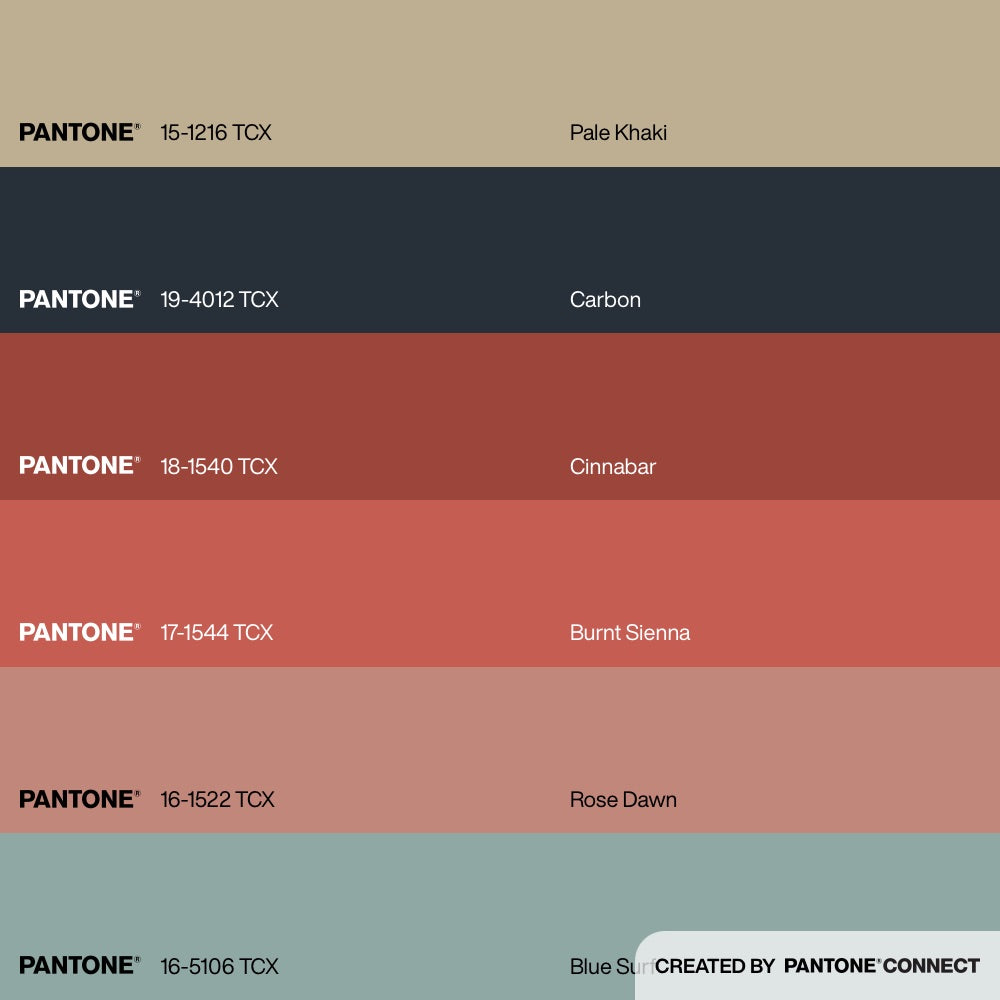The image size is (1000, 1000).
Task: Click the PANTONE logo on the Burnt Sienna row
Action: (x=78, y=632)
